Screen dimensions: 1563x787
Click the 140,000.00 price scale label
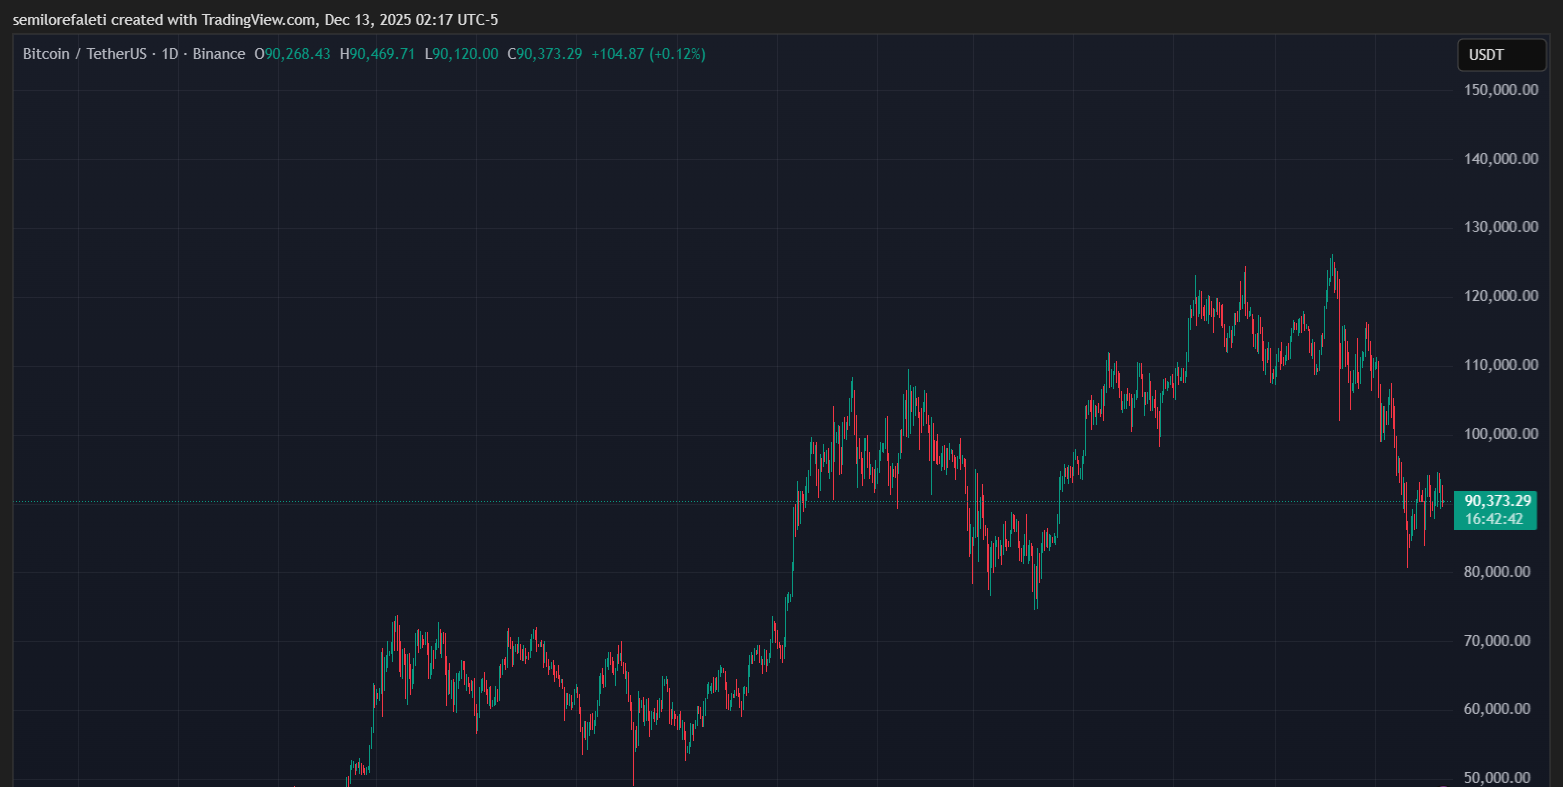pyautogui.click(x=1500, y=159)
